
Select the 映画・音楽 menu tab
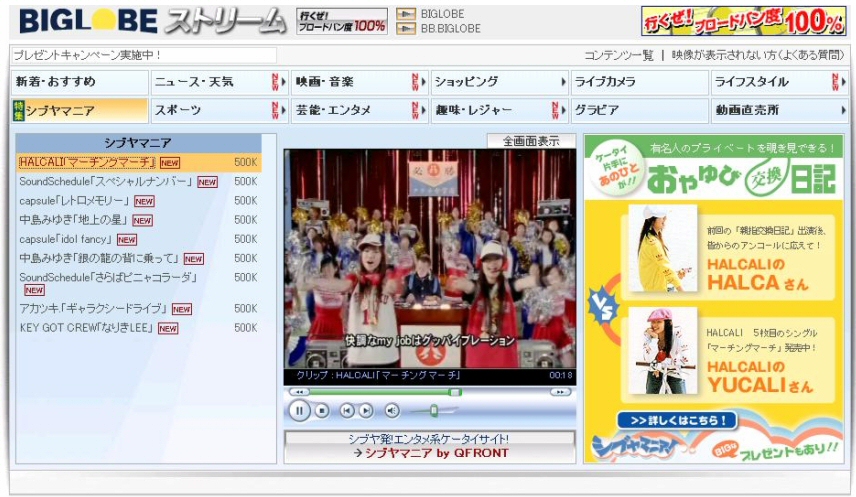pyautogui.click(x=359, y=82)
